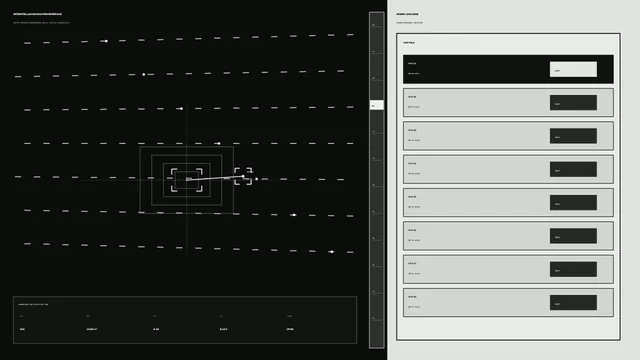
Task: Click the small bracket reticle at the line's end
Action: [x=243, y=176]
